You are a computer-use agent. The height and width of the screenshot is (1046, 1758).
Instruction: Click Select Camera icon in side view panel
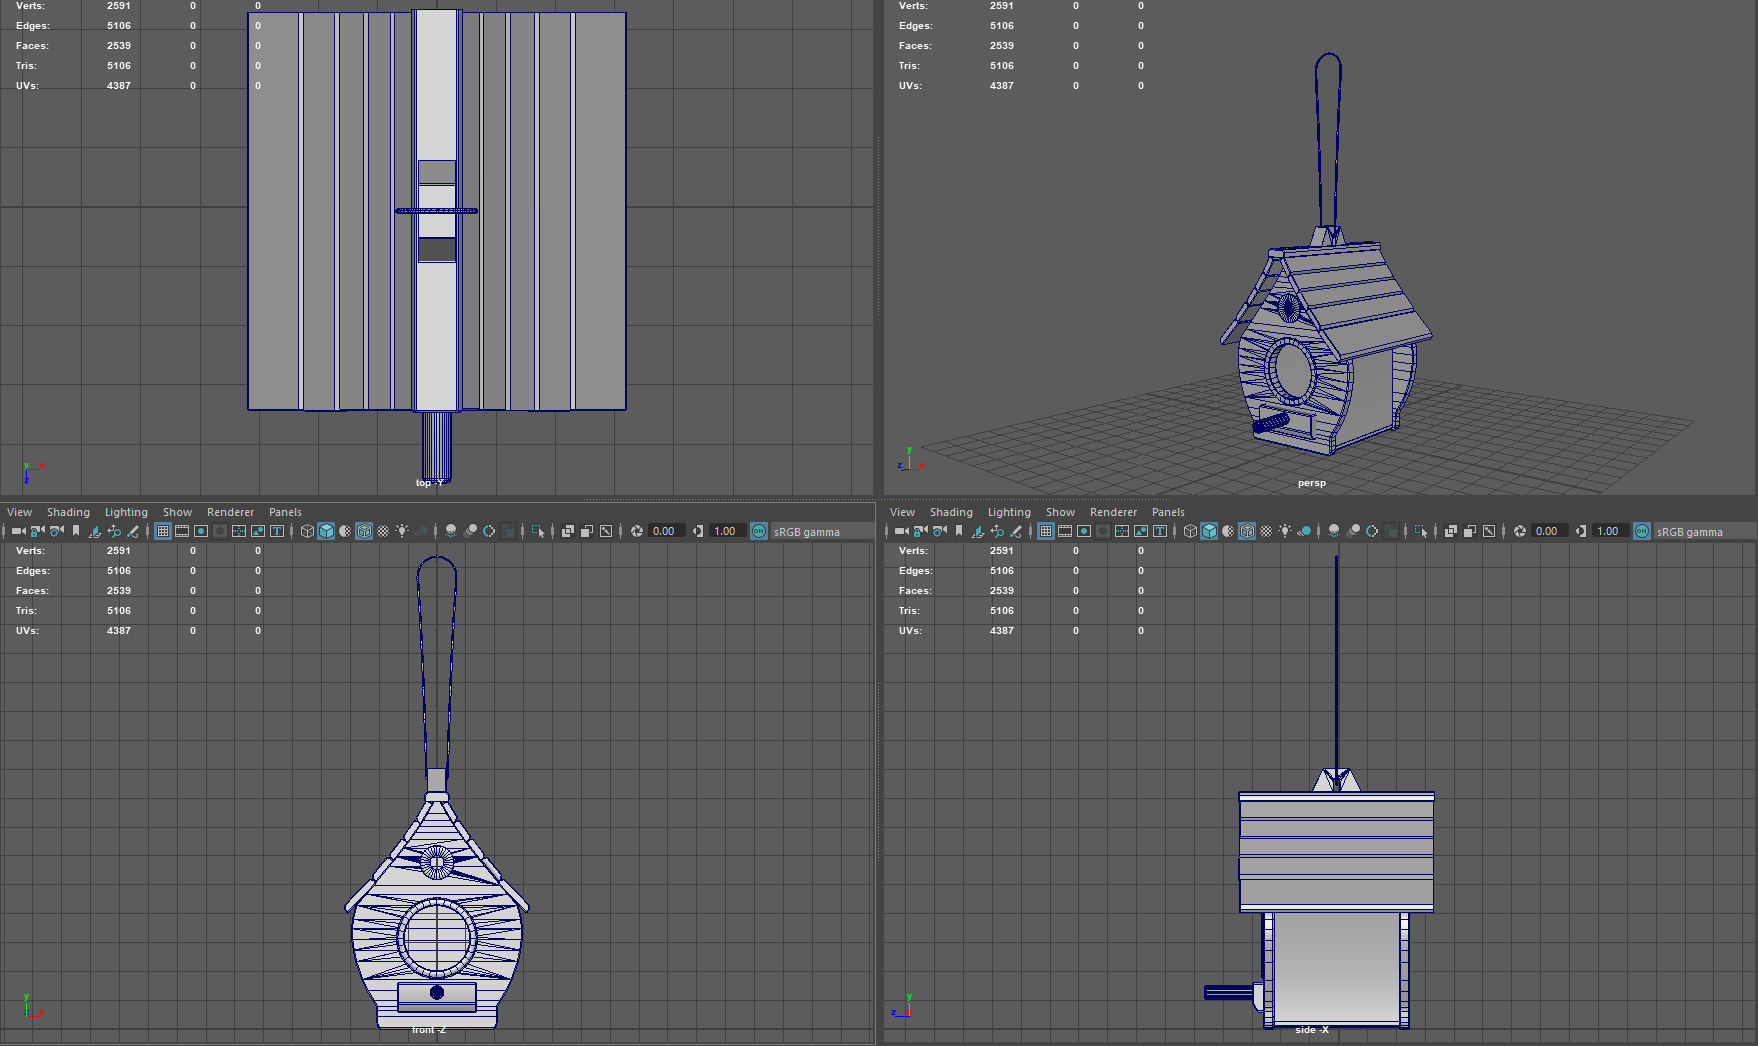pyautogui.click(x=901, y=531)
